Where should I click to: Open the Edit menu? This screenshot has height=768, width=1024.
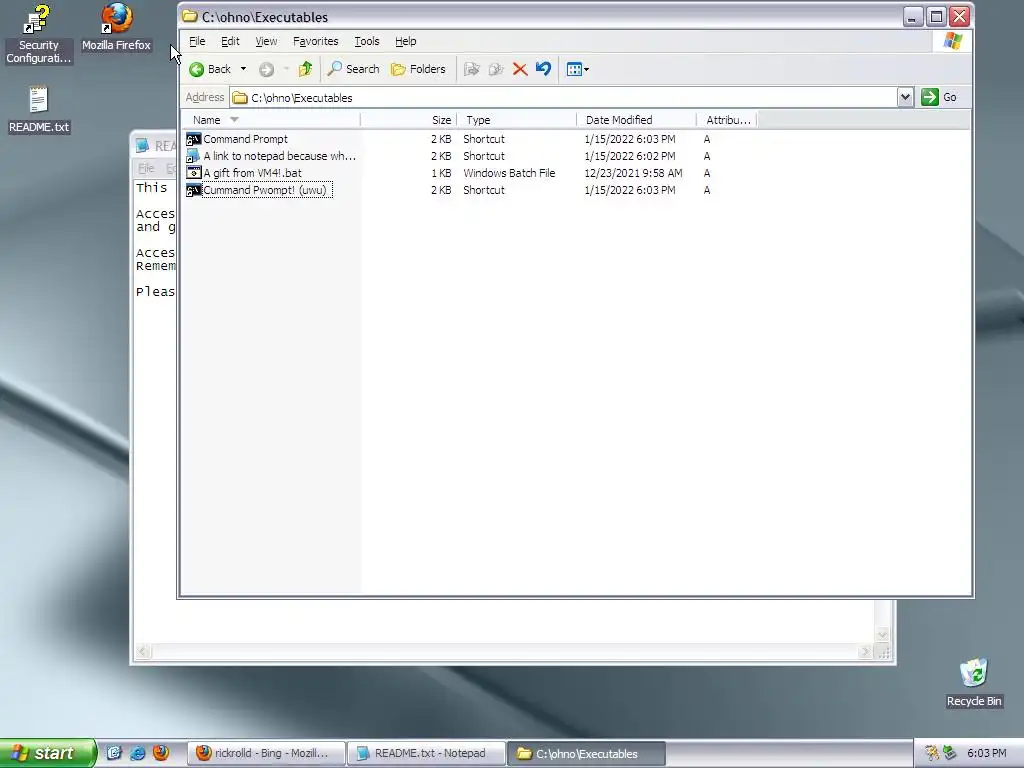[x=230, y=41]
